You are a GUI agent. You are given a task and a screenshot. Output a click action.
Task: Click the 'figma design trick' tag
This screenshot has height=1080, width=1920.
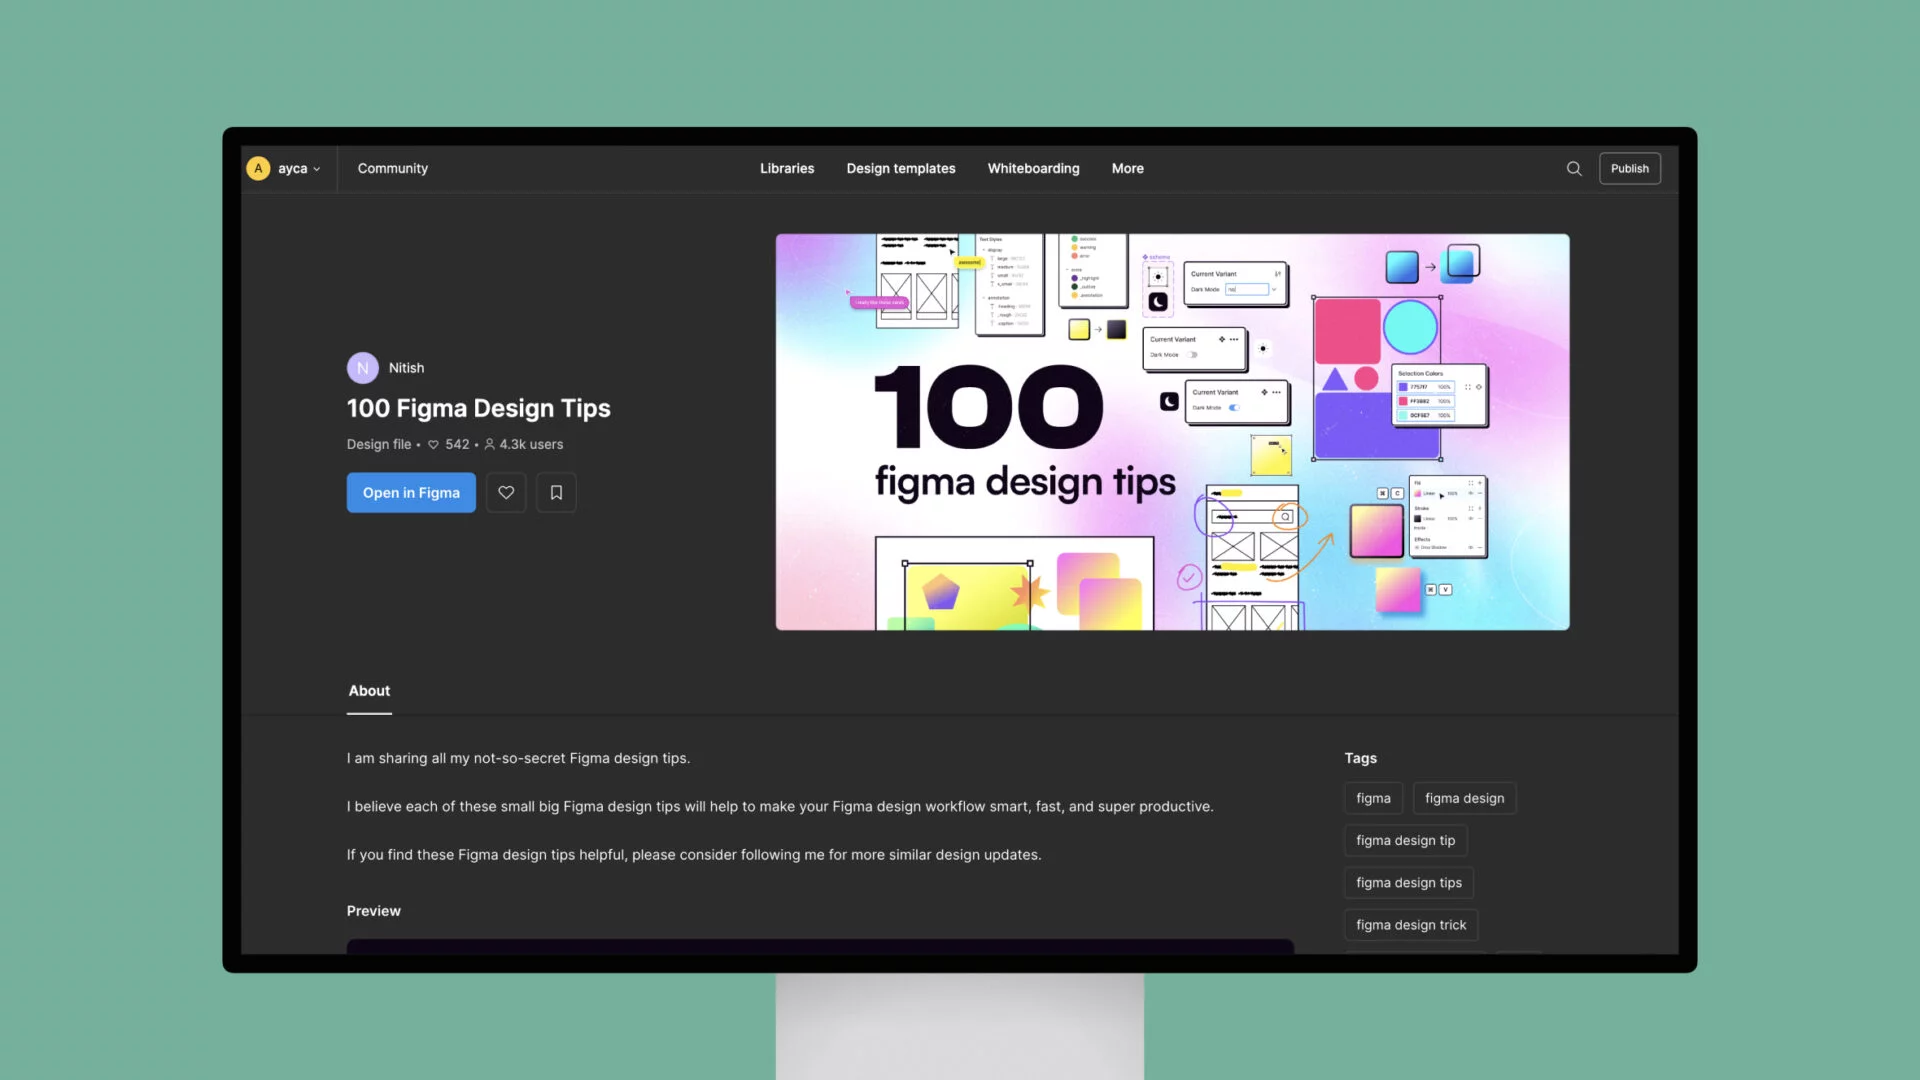click(x=1411, y=925)
